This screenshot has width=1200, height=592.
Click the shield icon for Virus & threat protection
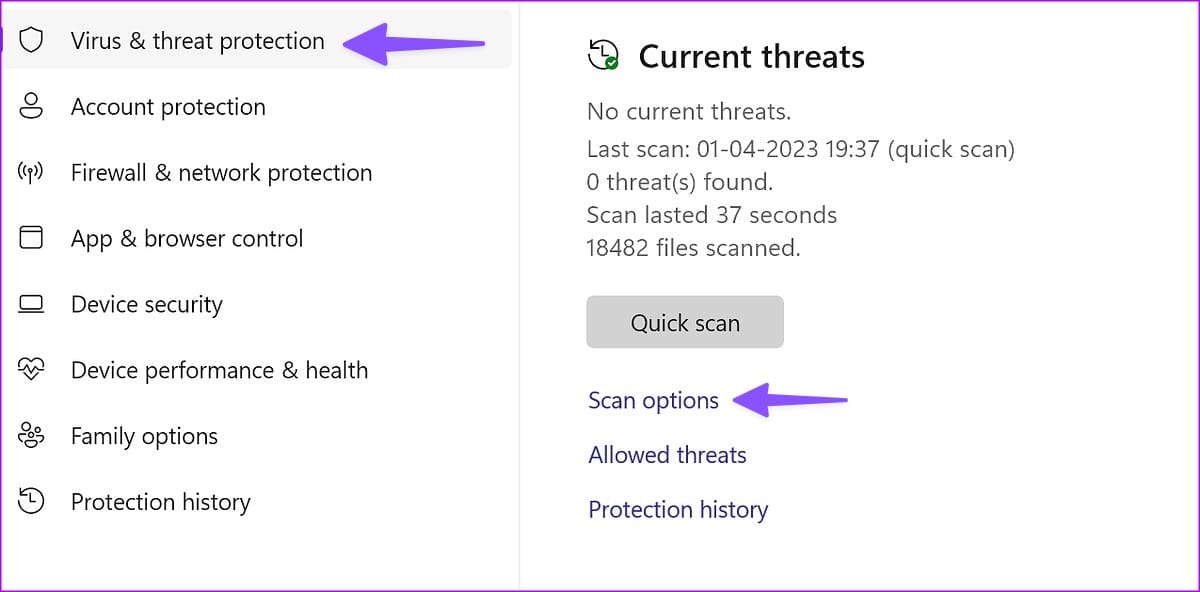[32, 41]
